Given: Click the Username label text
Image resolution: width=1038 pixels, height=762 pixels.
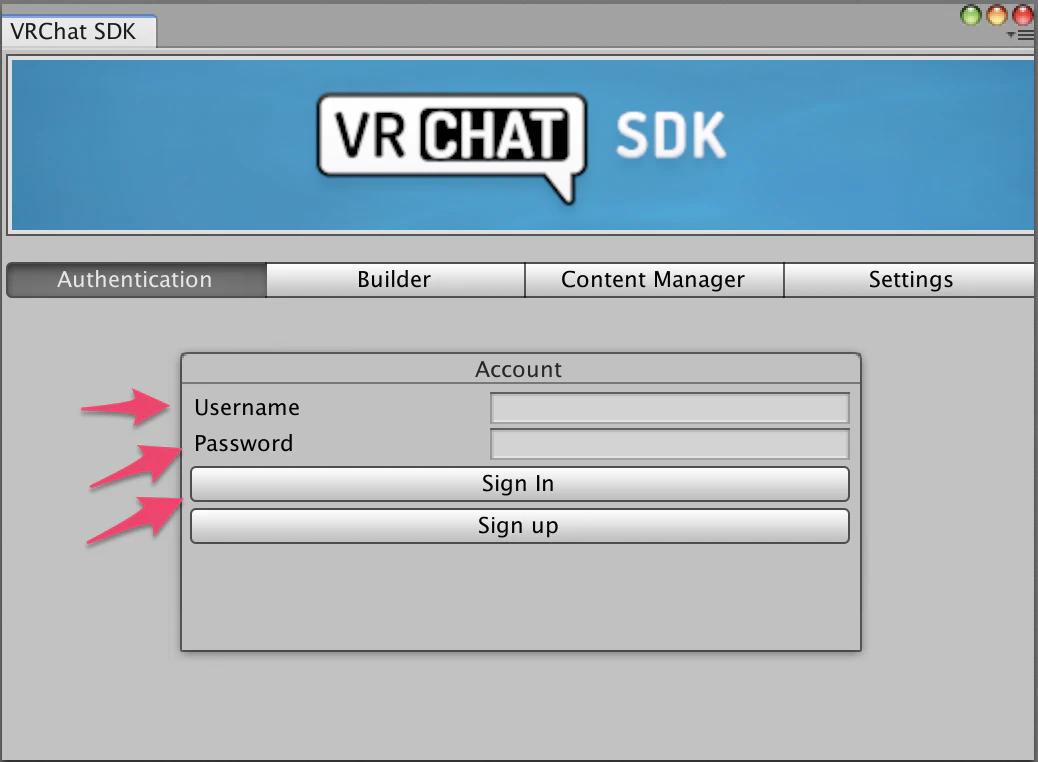Looking at the screenshot, I should click(x=247, y=408).
